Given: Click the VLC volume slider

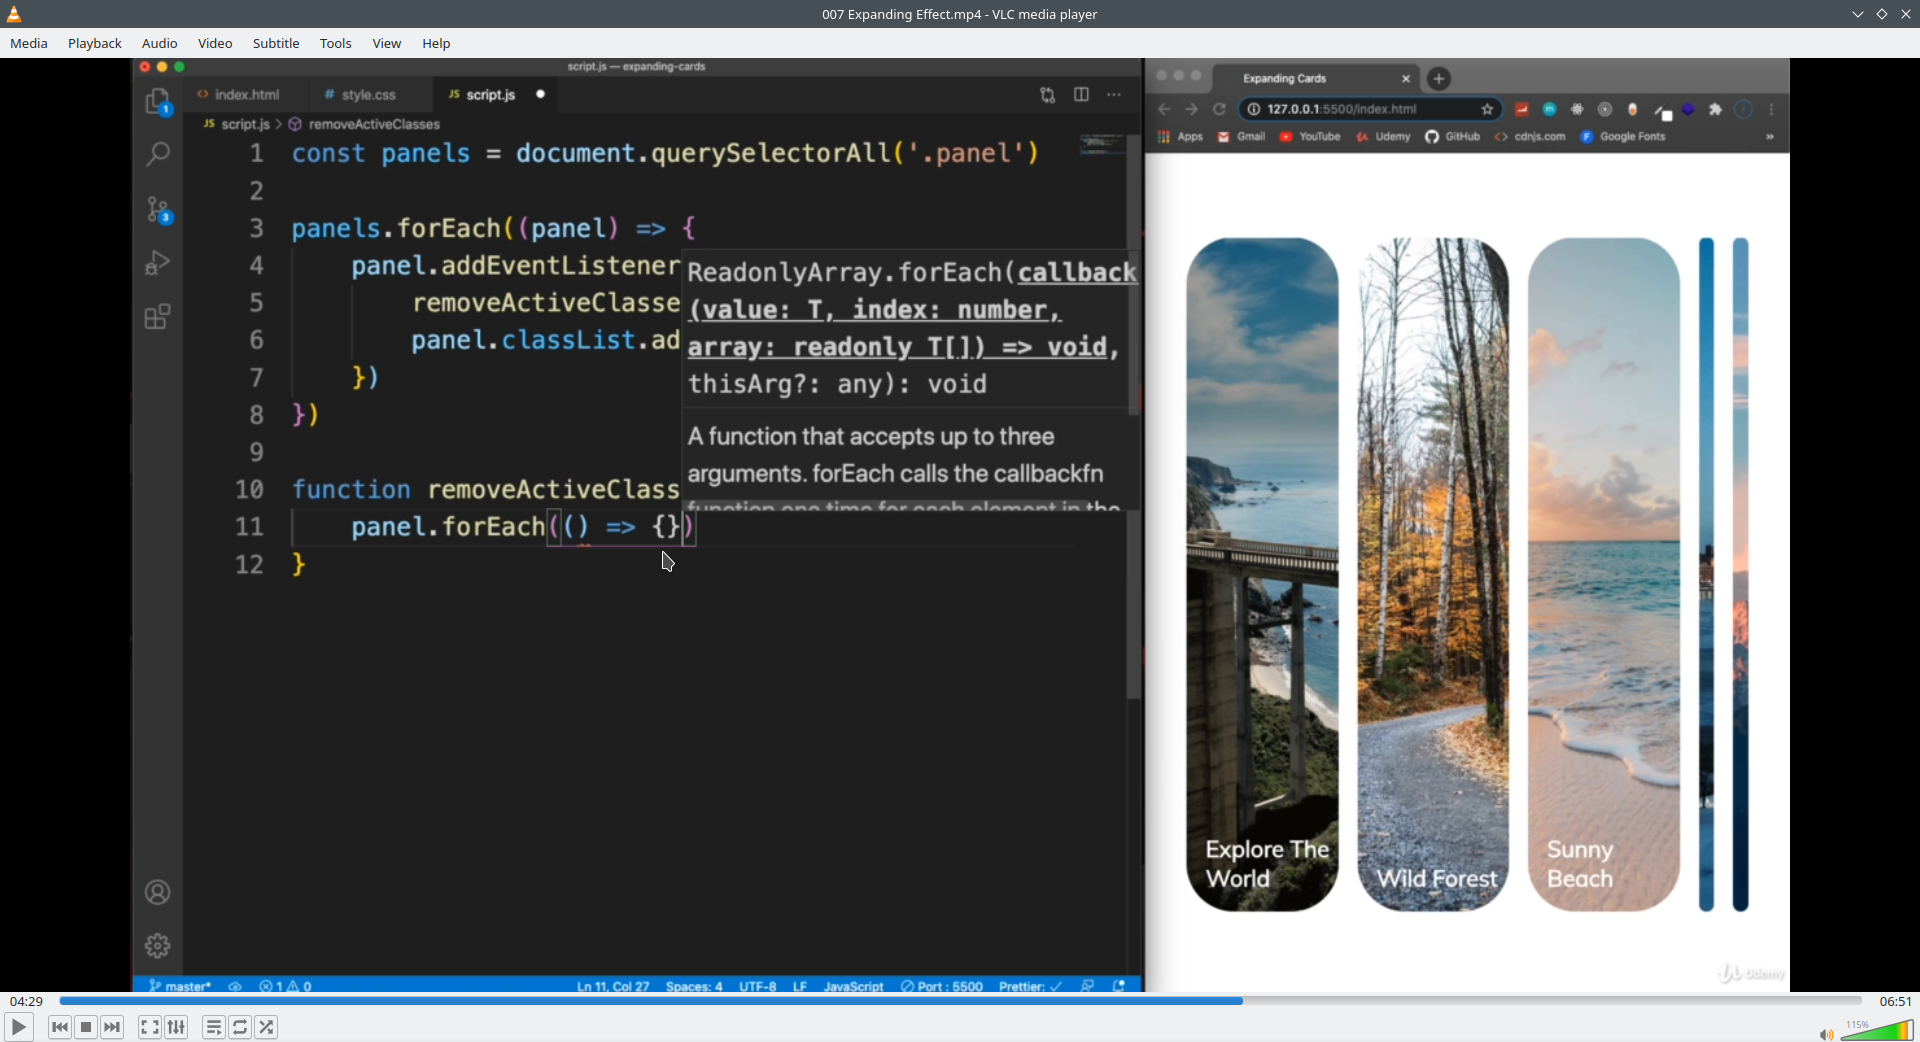Looking at the screenshot, I should [x=1877, y=1030].
